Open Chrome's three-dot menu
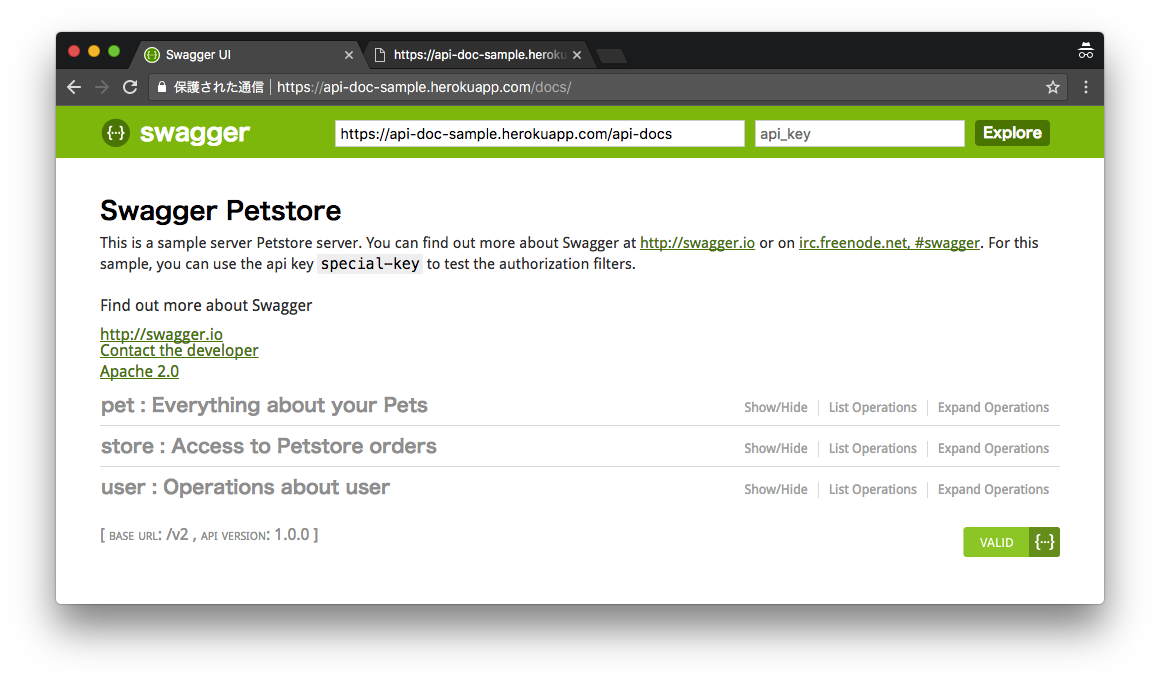Screen dimensions: 1160x684 (1086, 87)
